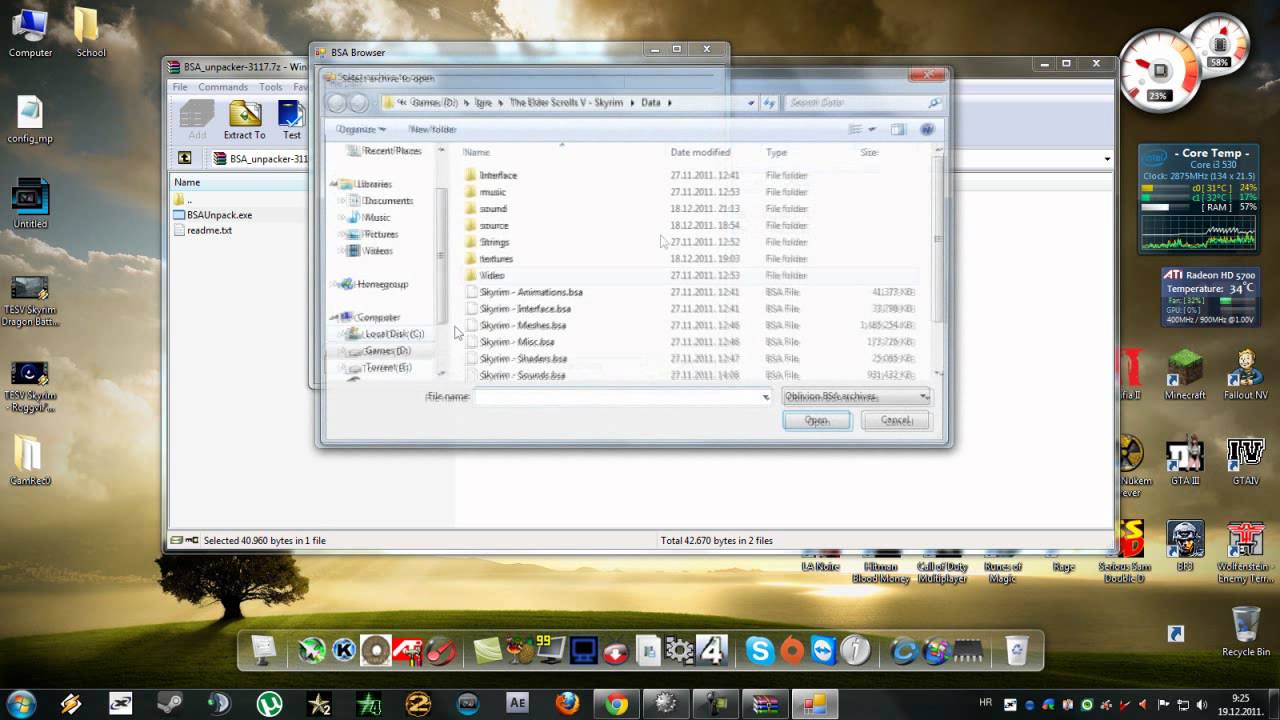
Task: Click The Elder Scrolls V - Skyrim breadcrumb
Action: click(566, 103)
